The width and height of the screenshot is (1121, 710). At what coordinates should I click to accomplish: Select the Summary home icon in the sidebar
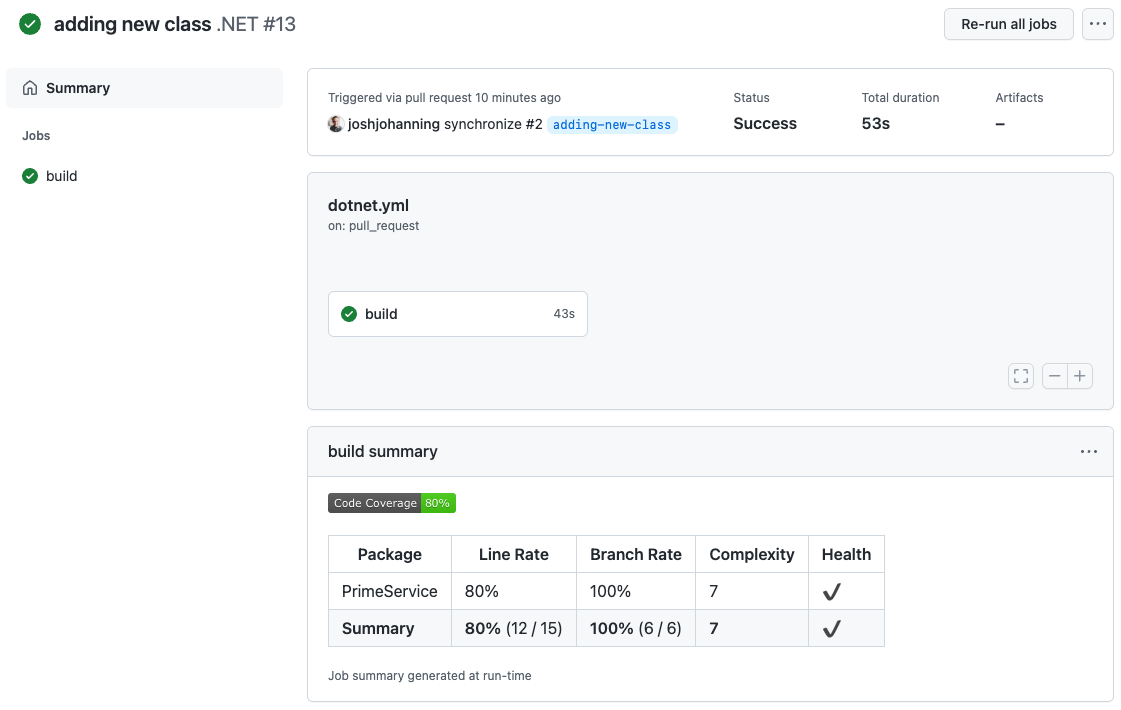point(30,88)
